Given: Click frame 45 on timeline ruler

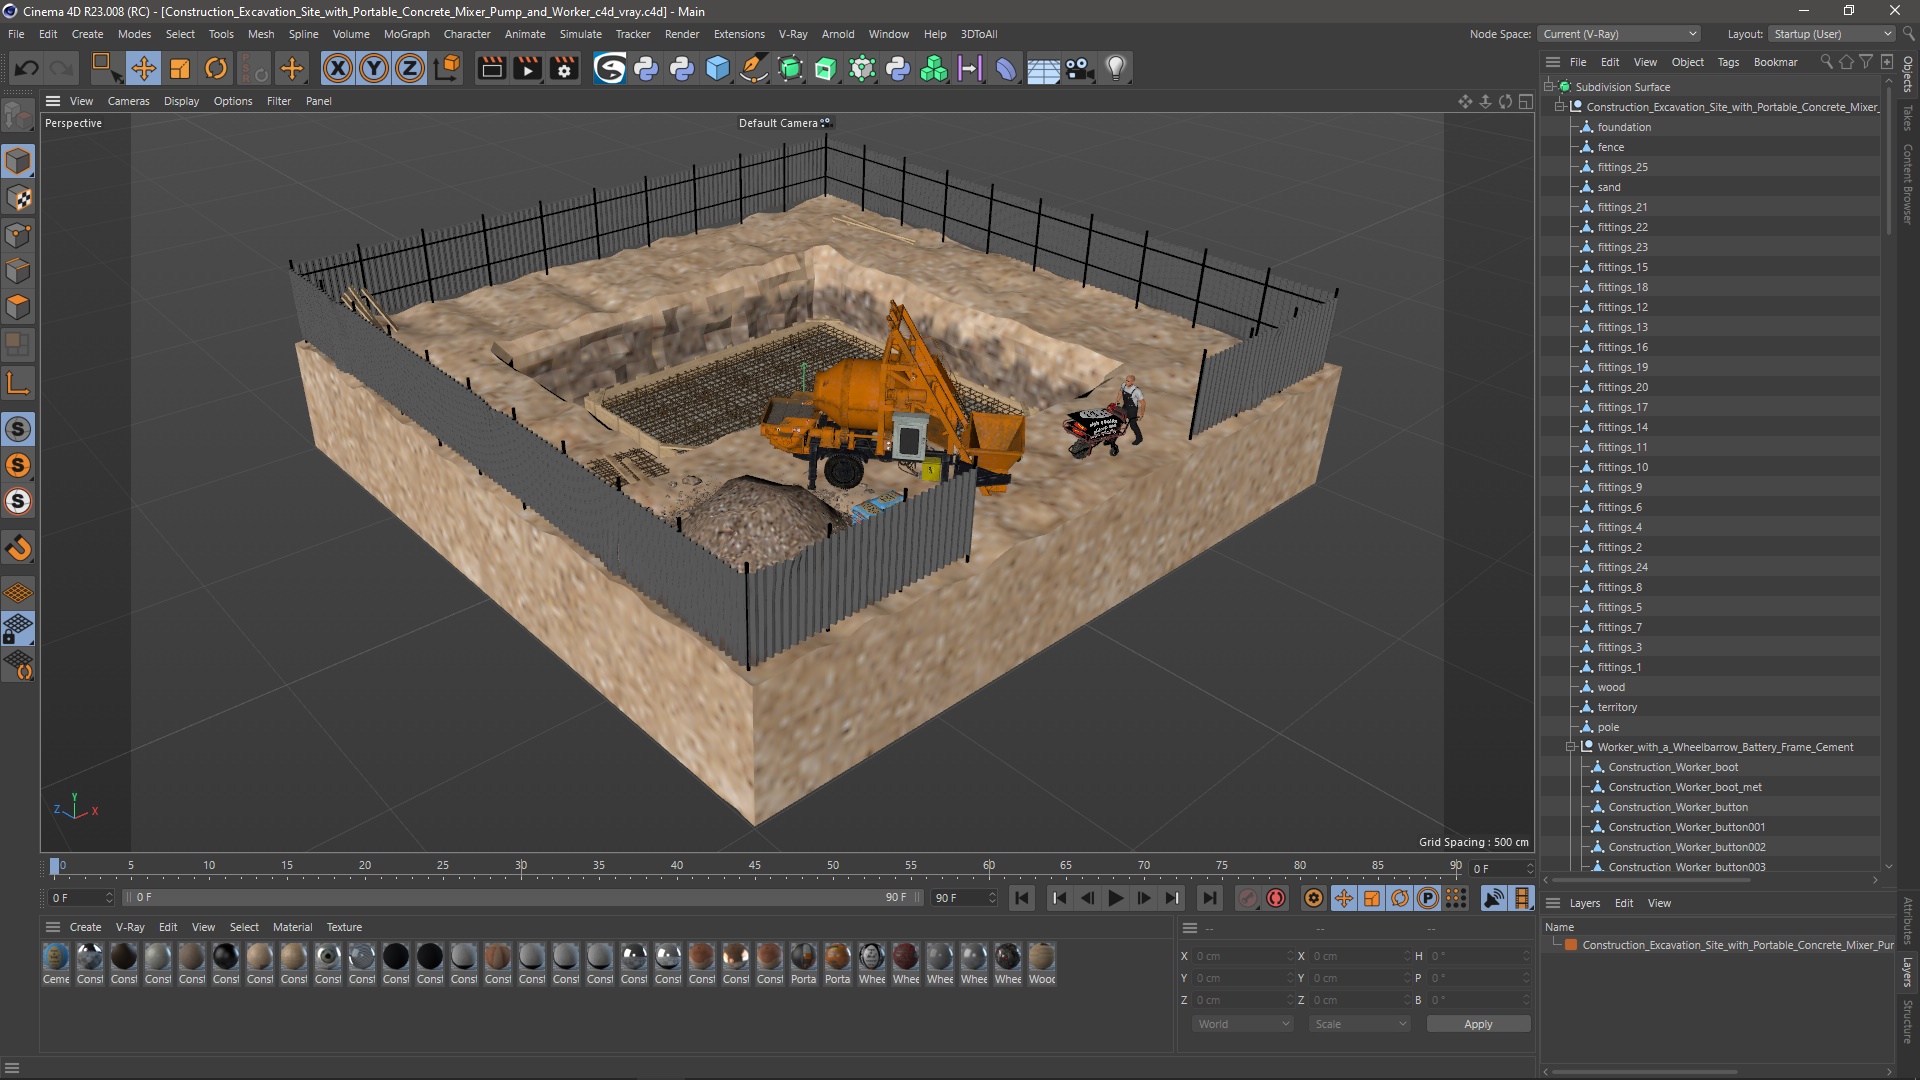Looking at the screenshot, I should pyautogui.click(x=755, y=866).
